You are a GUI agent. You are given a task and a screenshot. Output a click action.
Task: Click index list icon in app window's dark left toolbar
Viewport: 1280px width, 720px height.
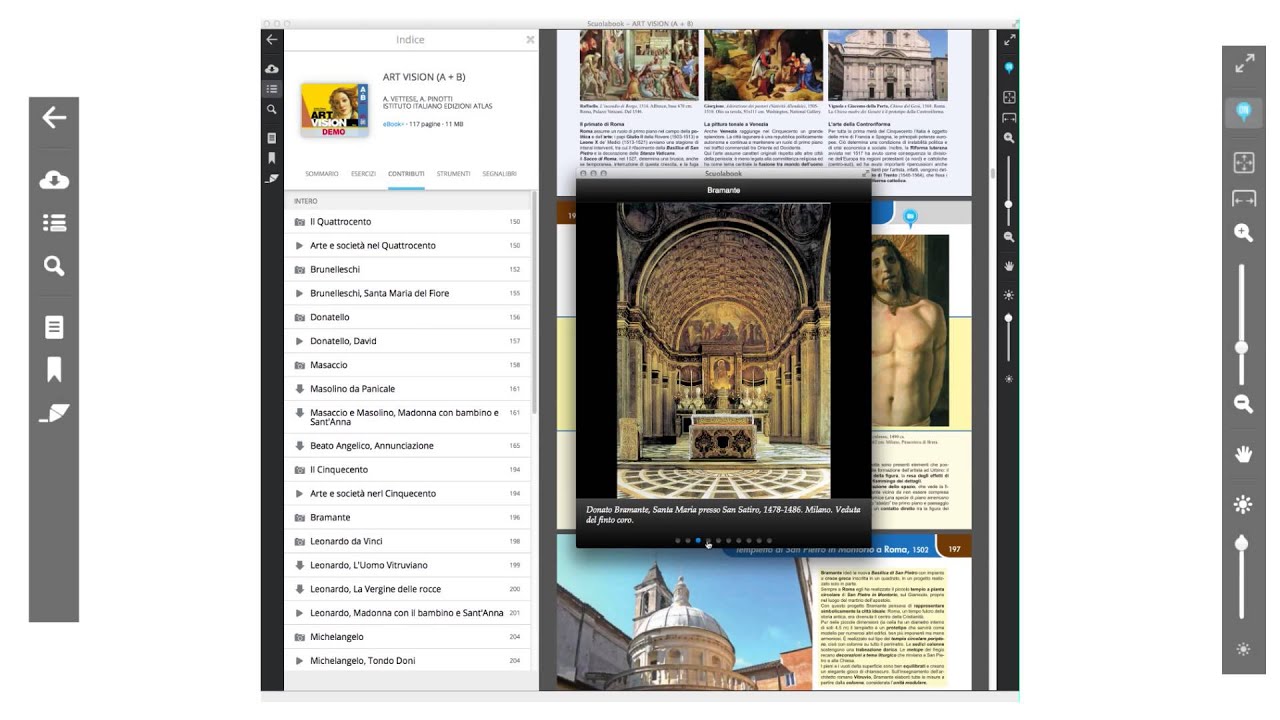[271, 89]
